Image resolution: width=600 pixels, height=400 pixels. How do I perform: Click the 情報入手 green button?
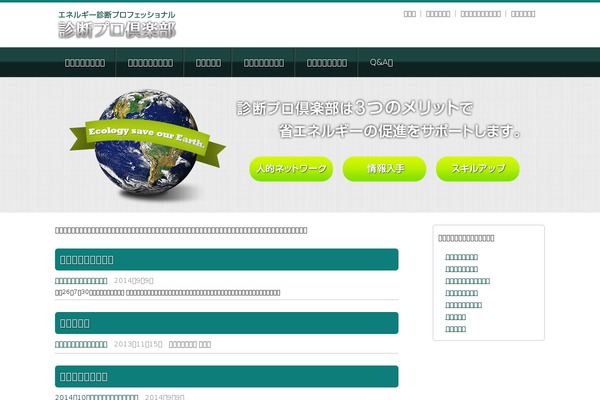(x=384, y=169)
